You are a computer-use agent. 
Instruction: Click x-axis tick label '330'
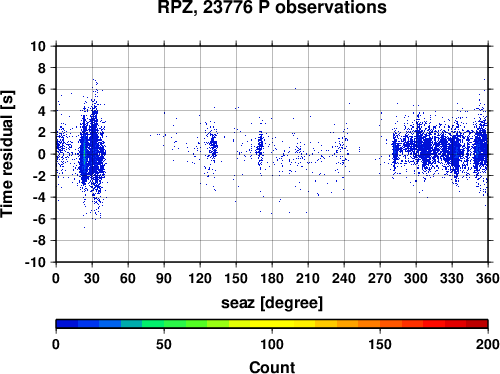point(452,278)
